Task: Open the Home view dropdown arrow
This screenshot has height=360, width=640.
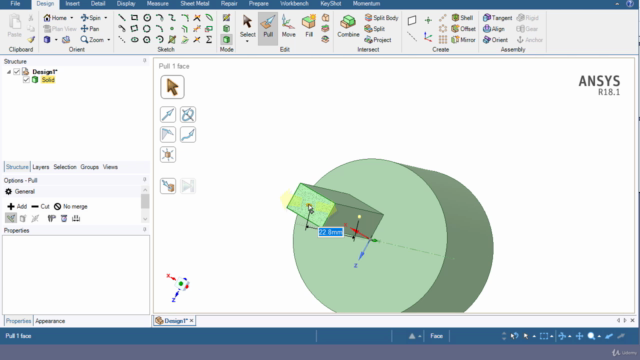Action: pyautogui.click(x=71, y=18)
